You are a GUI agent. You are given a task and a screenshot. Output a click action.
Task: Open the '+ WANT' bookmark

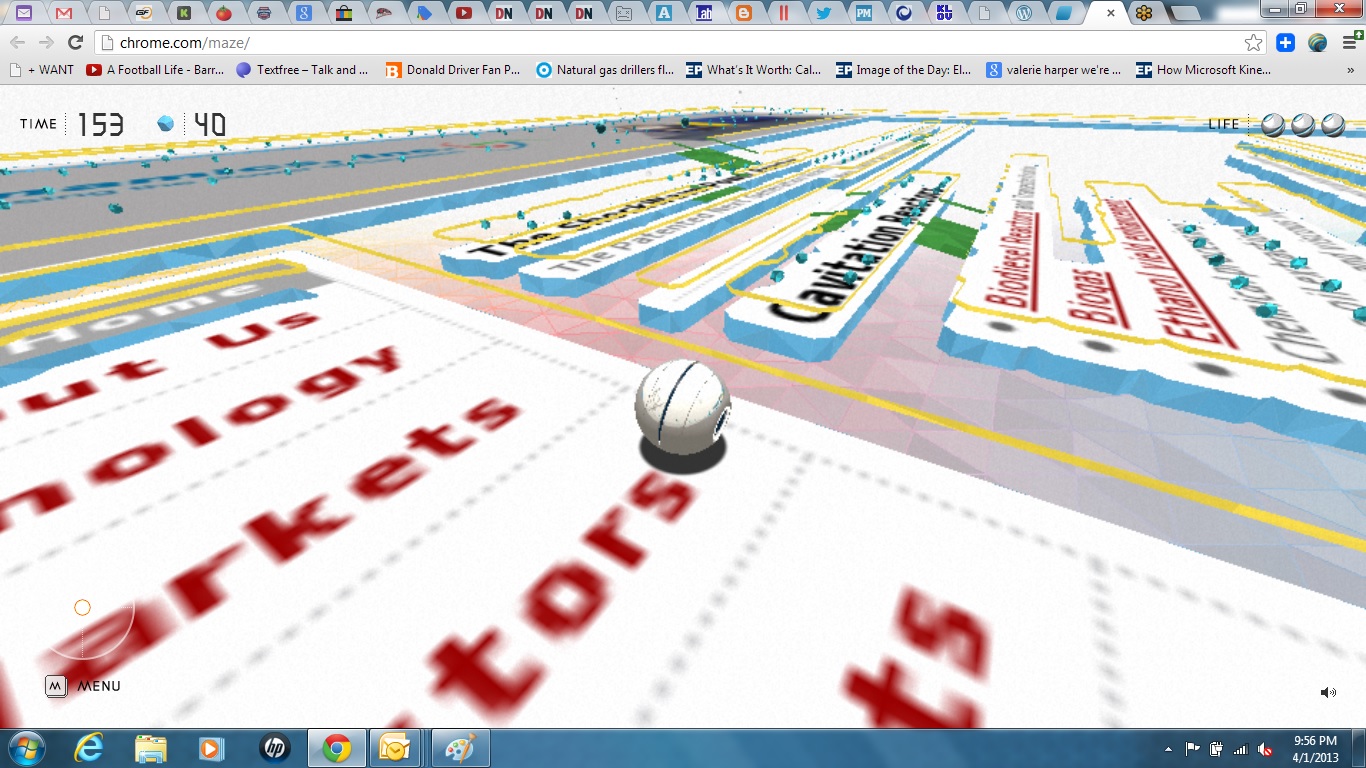(42, 70)
